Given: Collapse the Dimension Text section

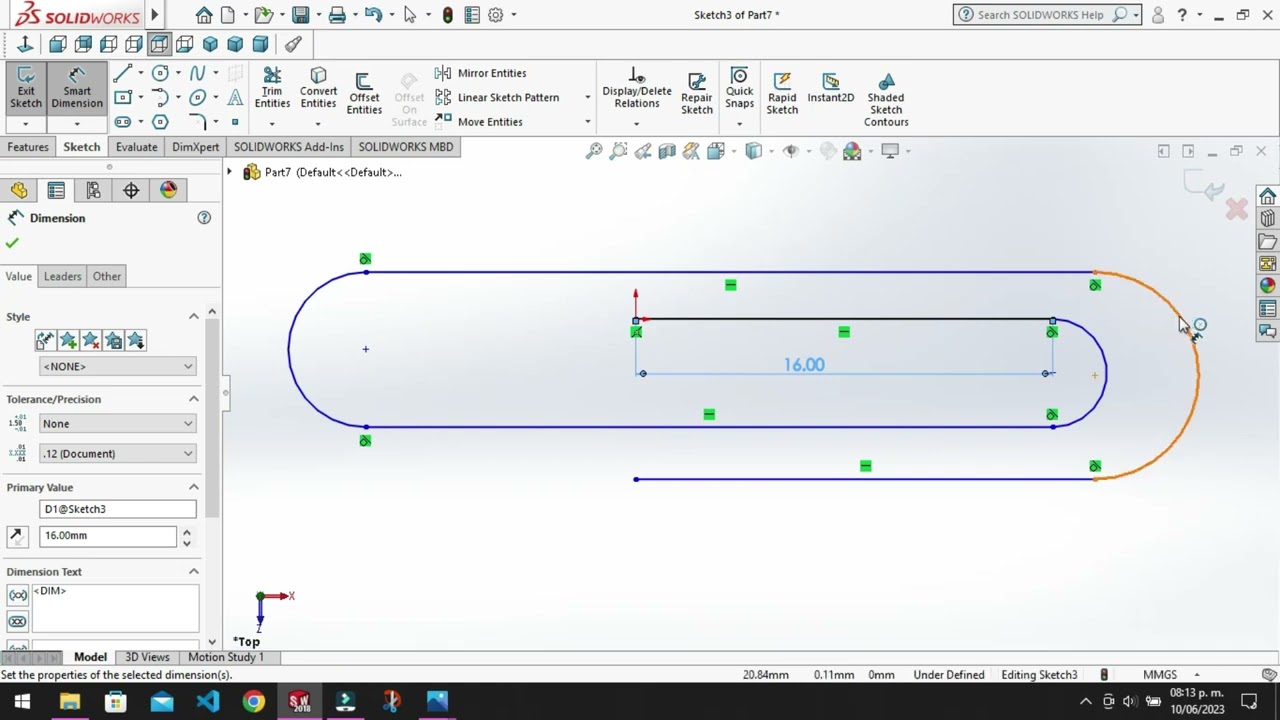Looking at the screenshot, I should [194, 571].
